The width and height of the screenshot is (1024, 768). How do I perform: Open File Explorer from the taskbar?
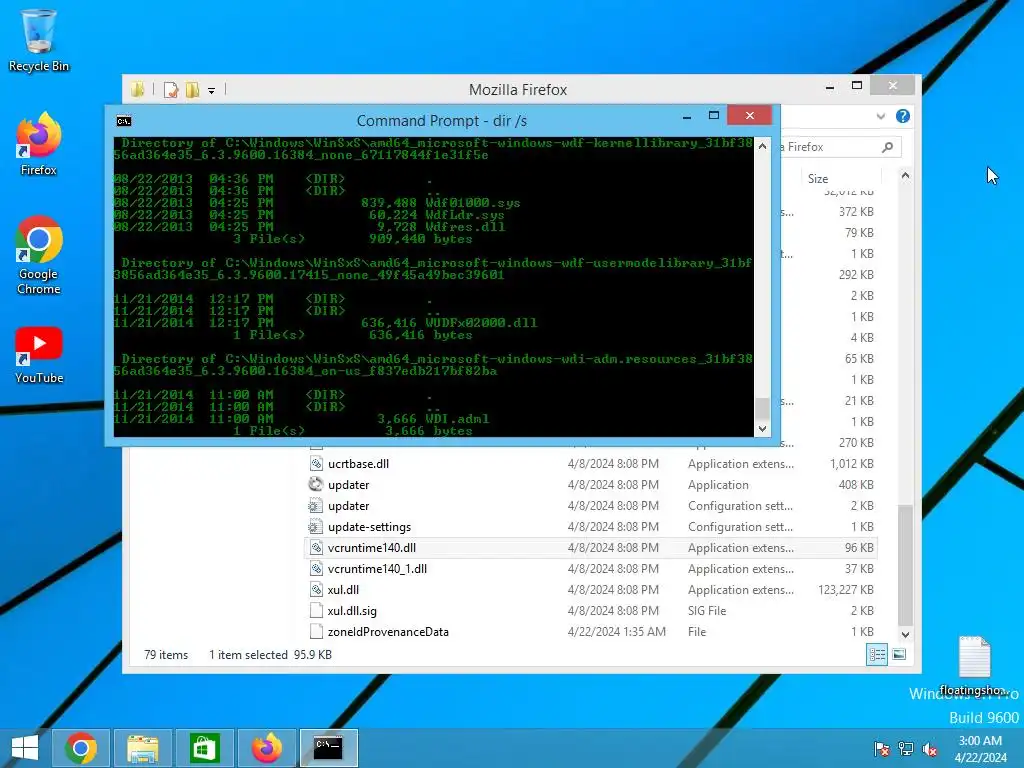142,748
